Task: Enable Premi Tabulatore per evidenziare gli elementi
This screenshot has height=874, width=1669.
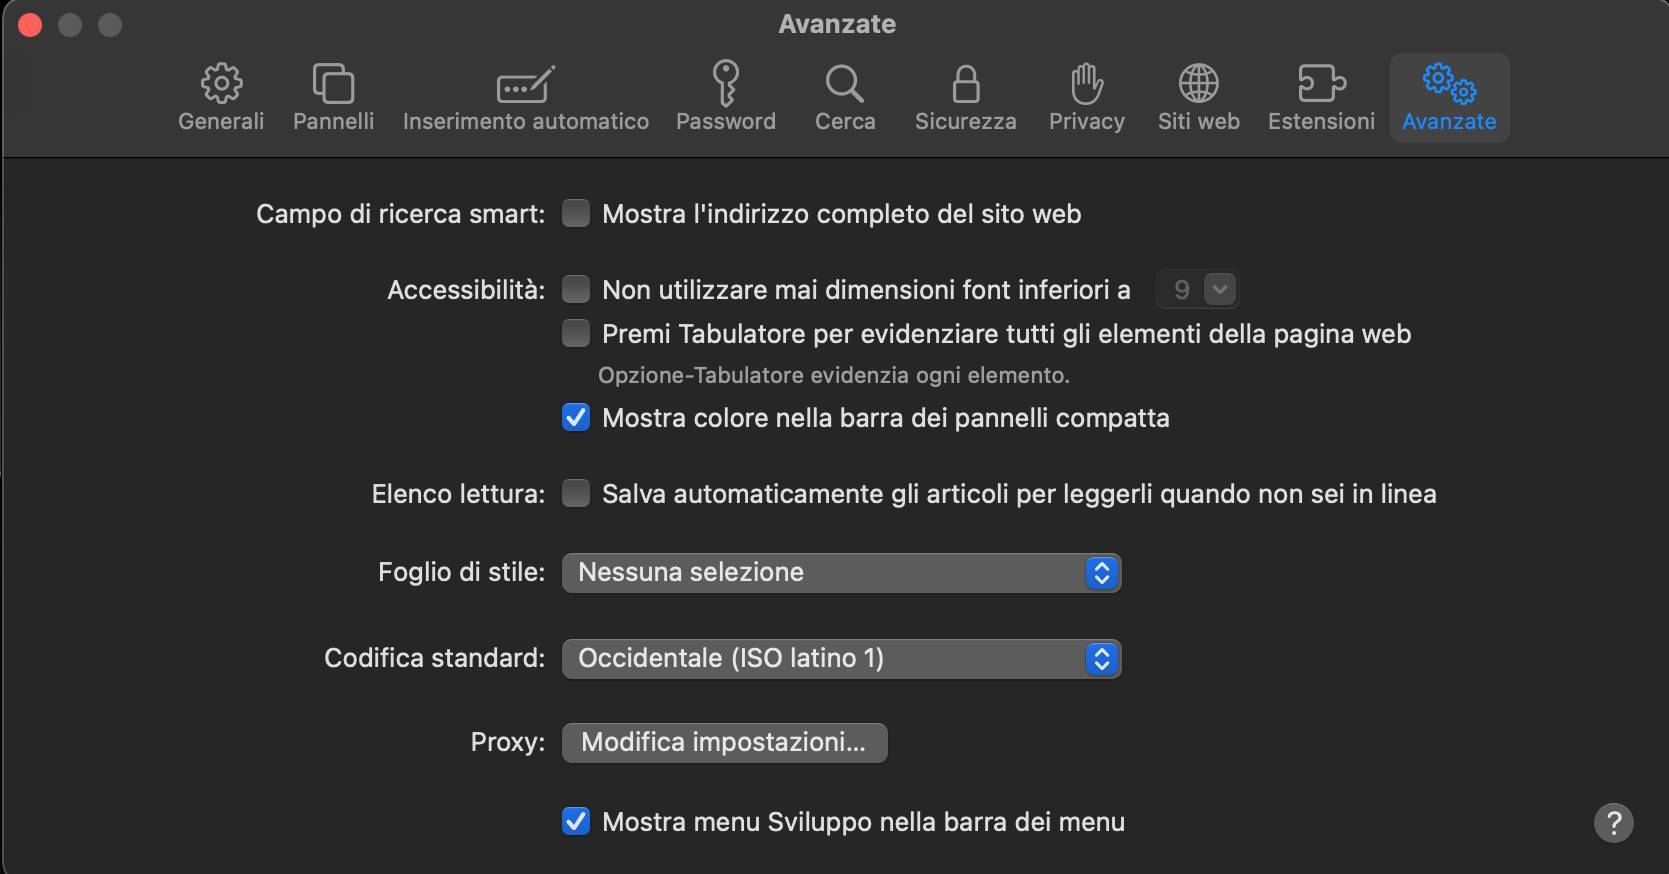Action: [576, 333]
